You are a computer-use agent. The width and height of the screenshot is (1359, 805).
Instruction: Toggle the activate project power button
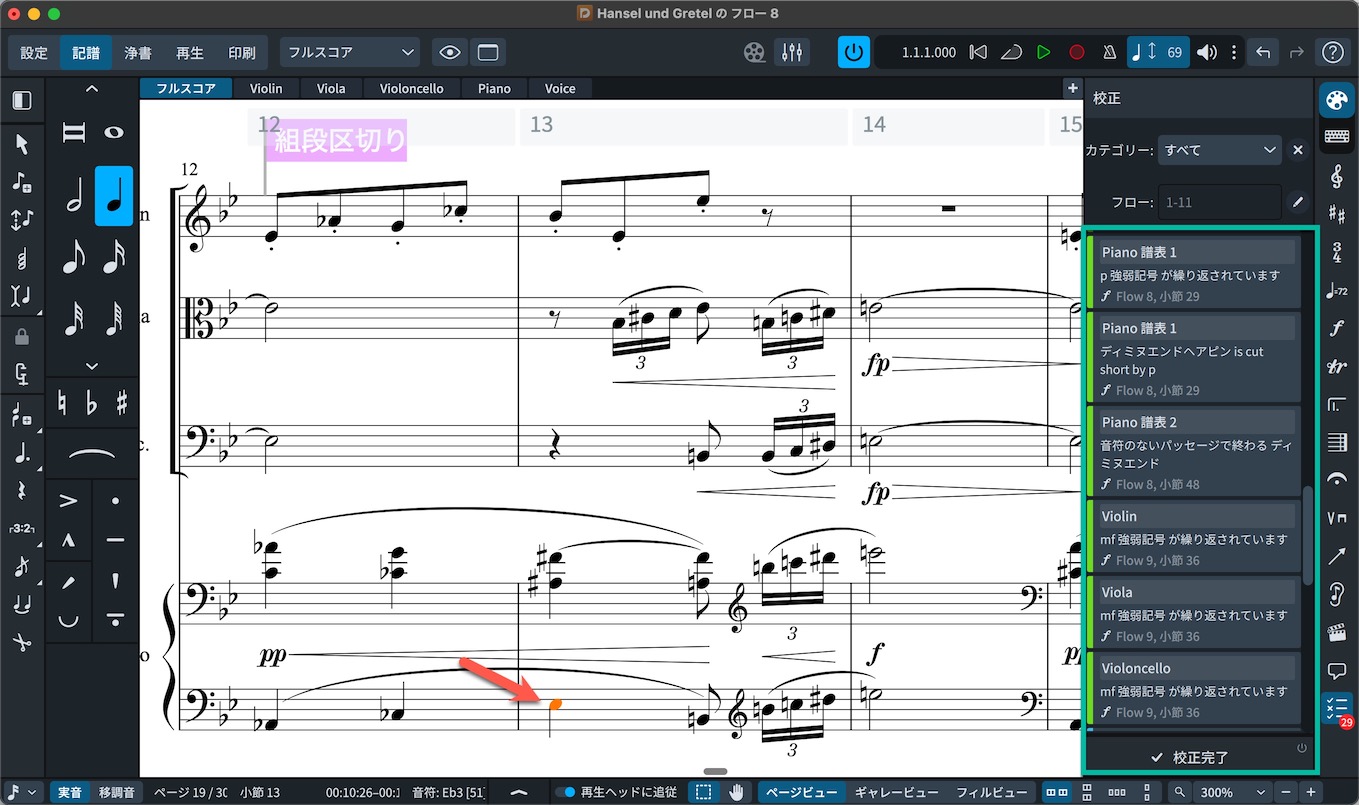coord(853,52)
